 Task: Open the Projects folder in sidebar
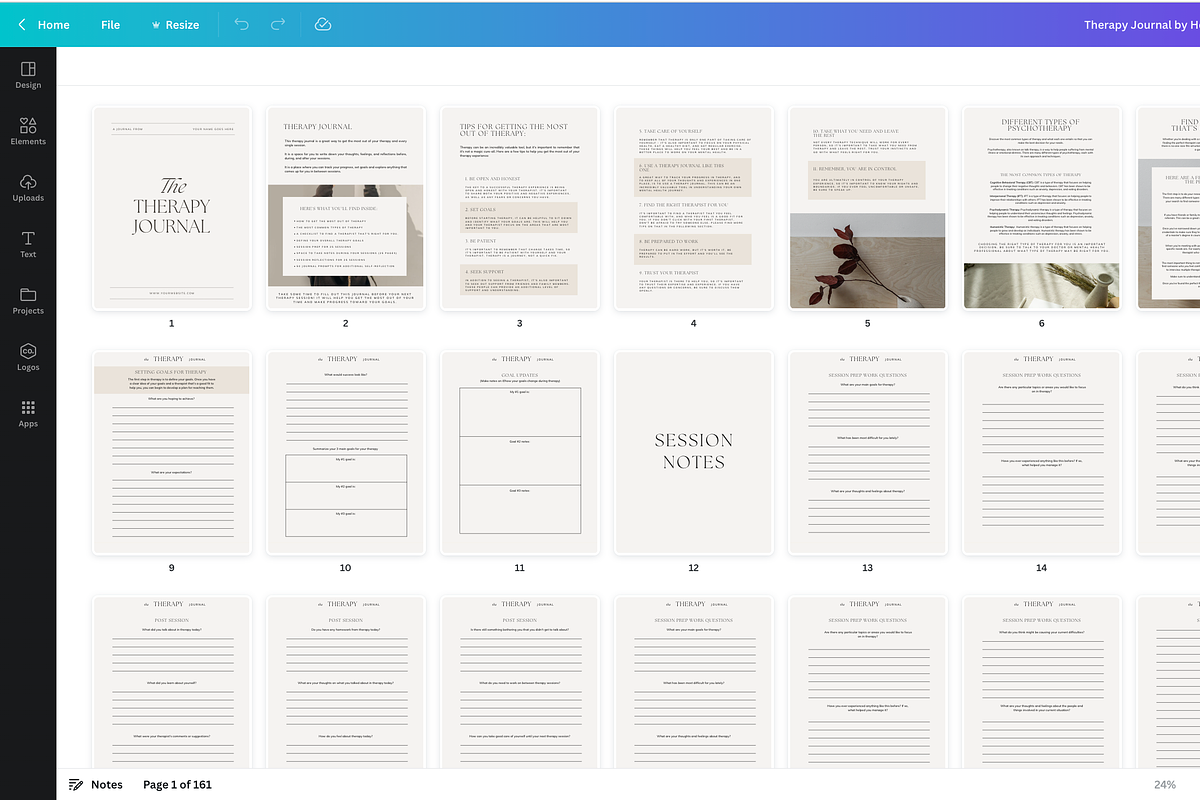(28, 300)
